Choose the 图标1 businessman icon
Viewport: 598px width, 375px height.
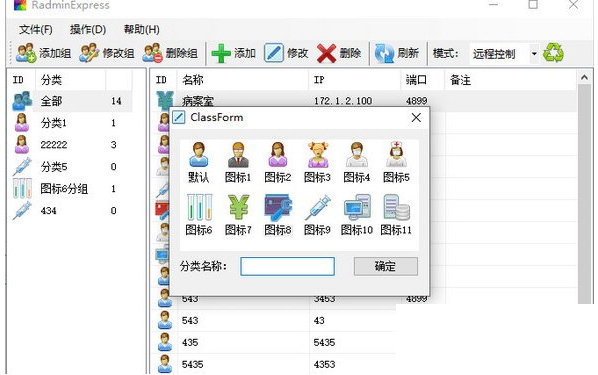tap(238, 155)
